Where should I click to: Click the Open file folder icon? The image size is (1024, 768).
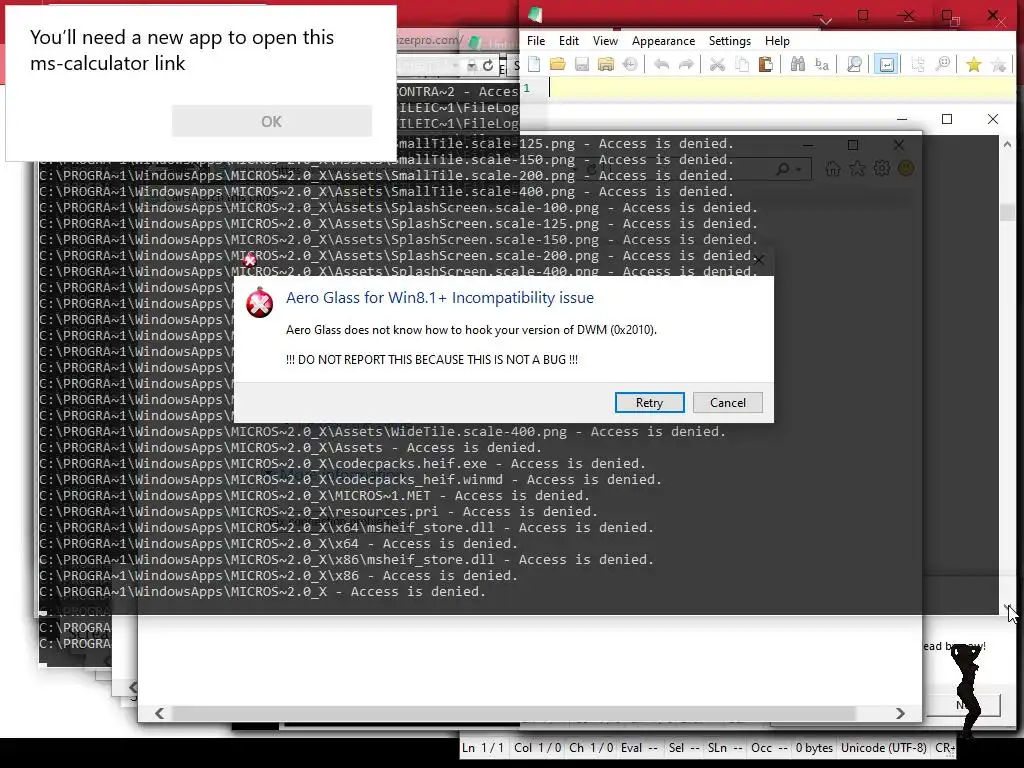coord(558,64)
